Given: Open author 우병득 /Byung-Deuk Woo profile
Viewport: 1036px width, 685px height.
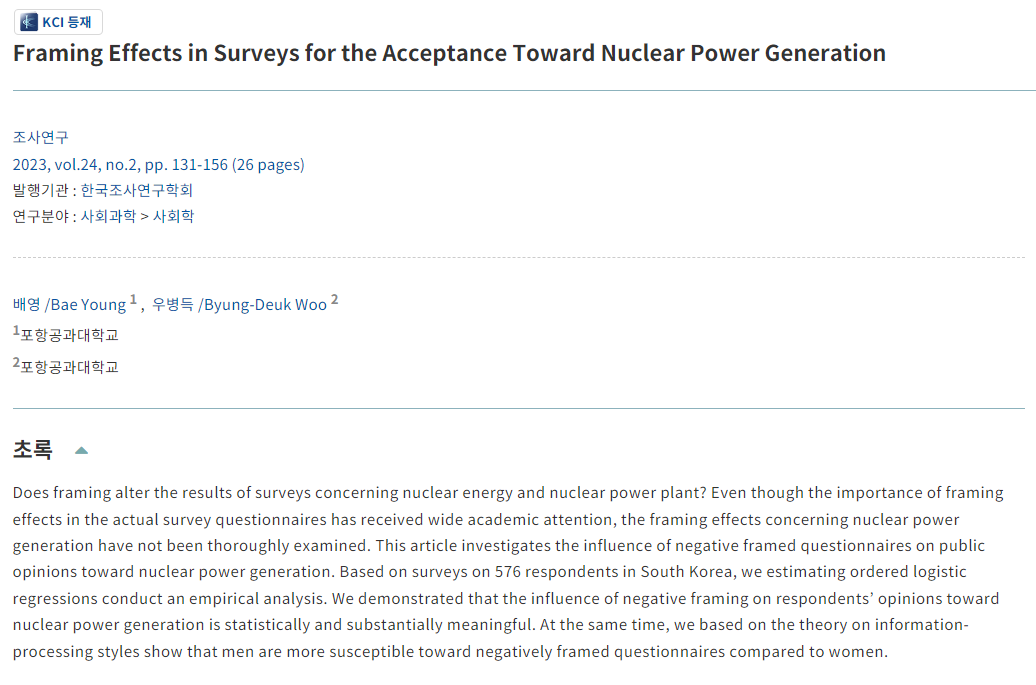Looking at the screenshot, I should coord(239,305).
